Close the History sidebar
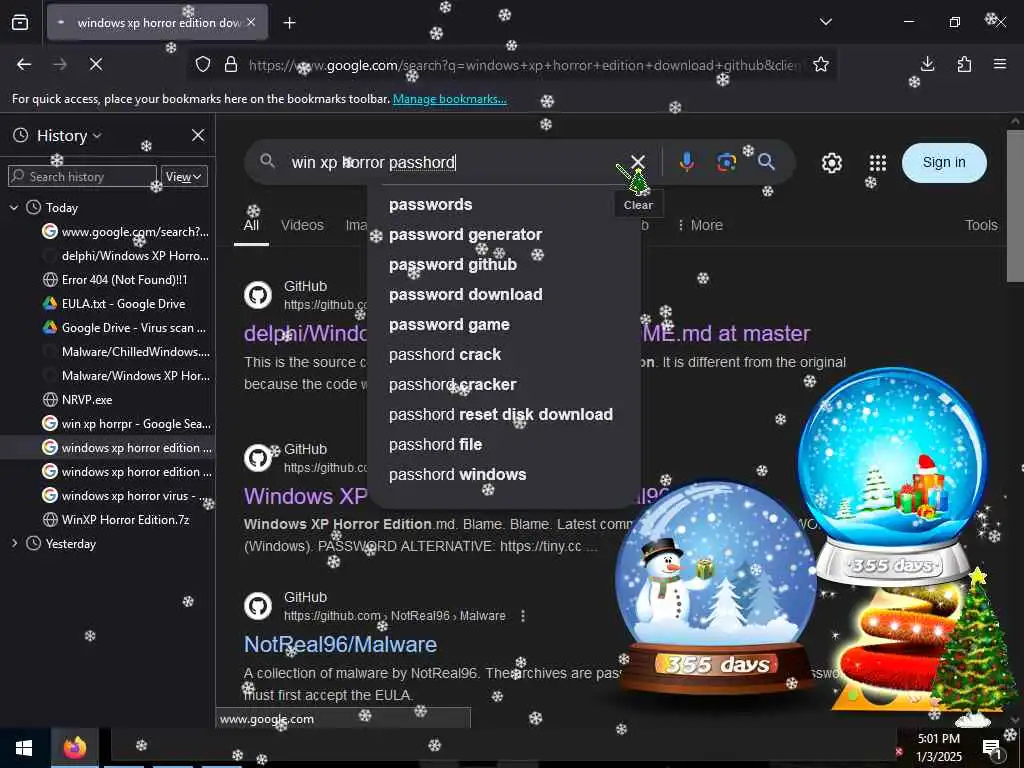Screen dimensions: 1024x768 click(198, 135)
